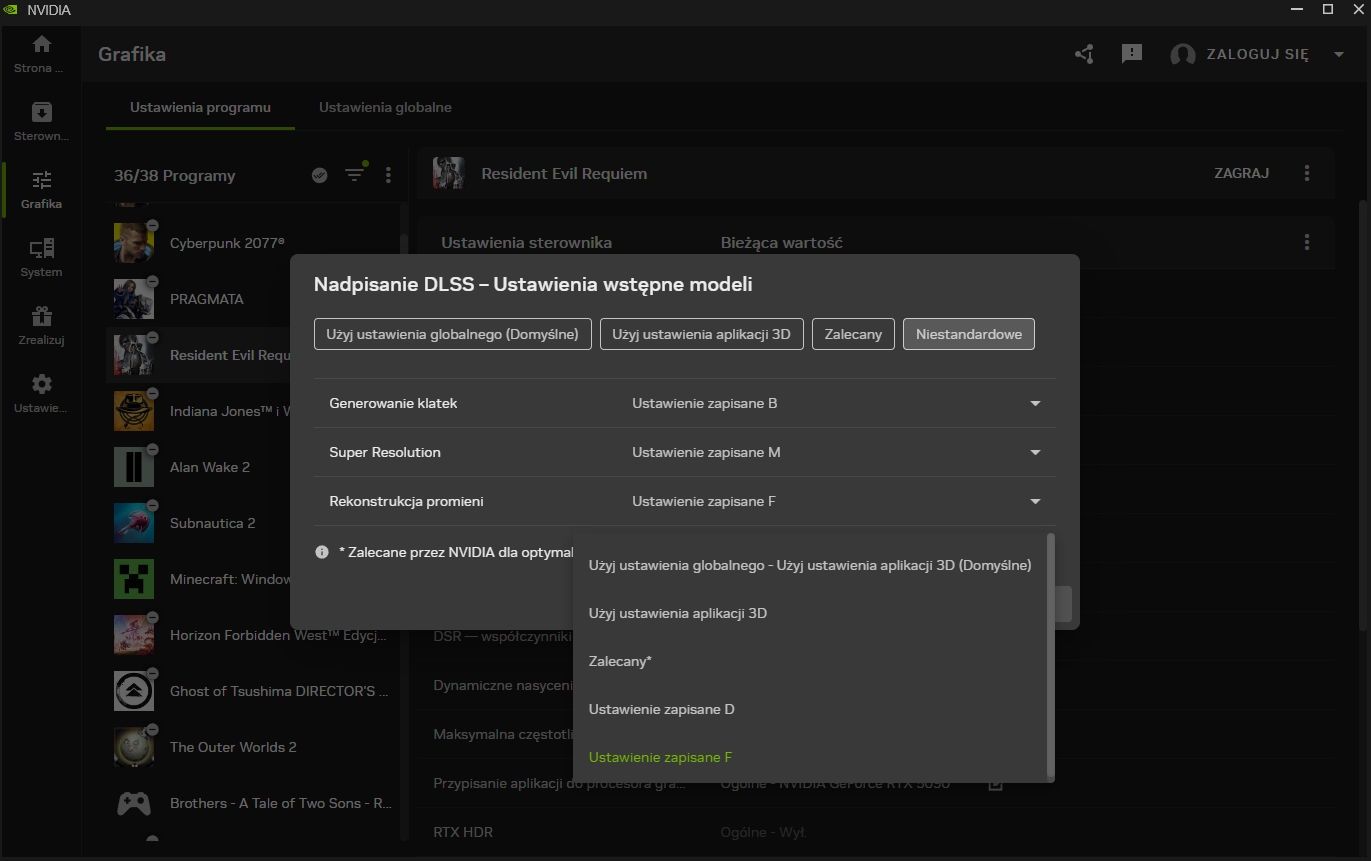Expand the Generowanie klatek preset dropdown
The height and width of the screenshot is (861, 1371).
[1035, 403]
